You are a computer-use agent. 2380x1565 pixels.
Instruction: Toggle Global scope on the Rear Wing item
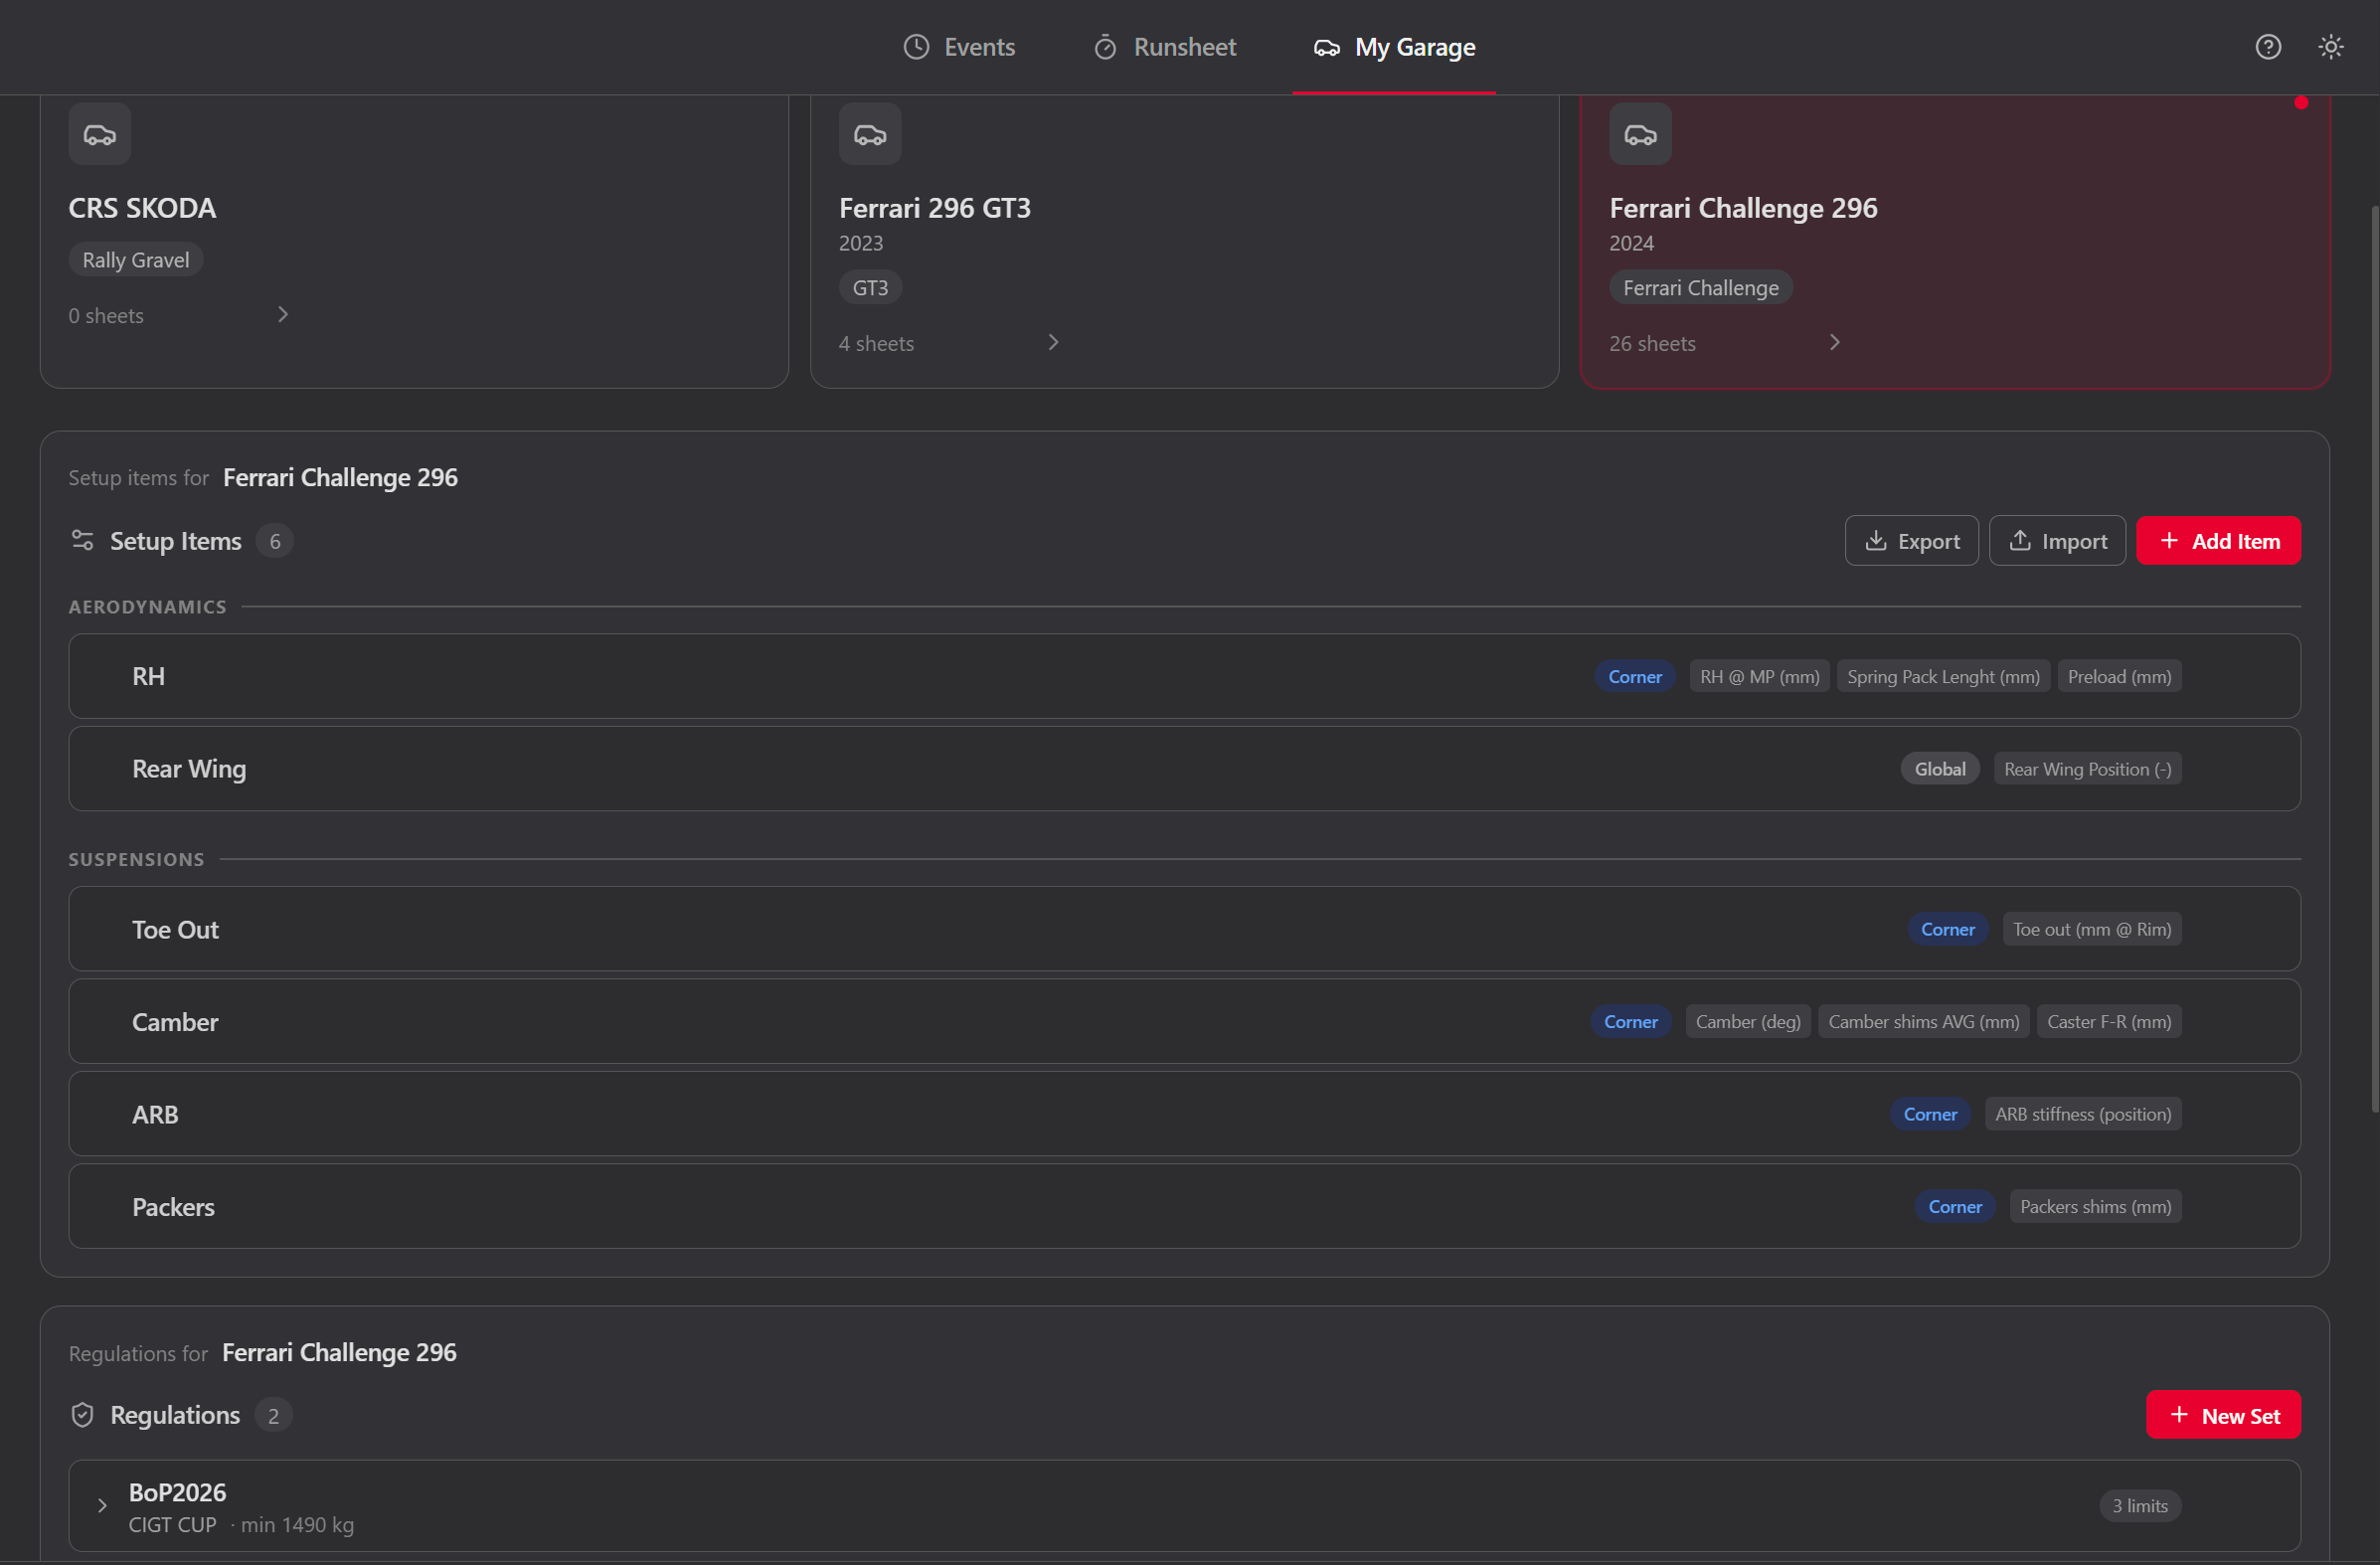click(1939, 768)
